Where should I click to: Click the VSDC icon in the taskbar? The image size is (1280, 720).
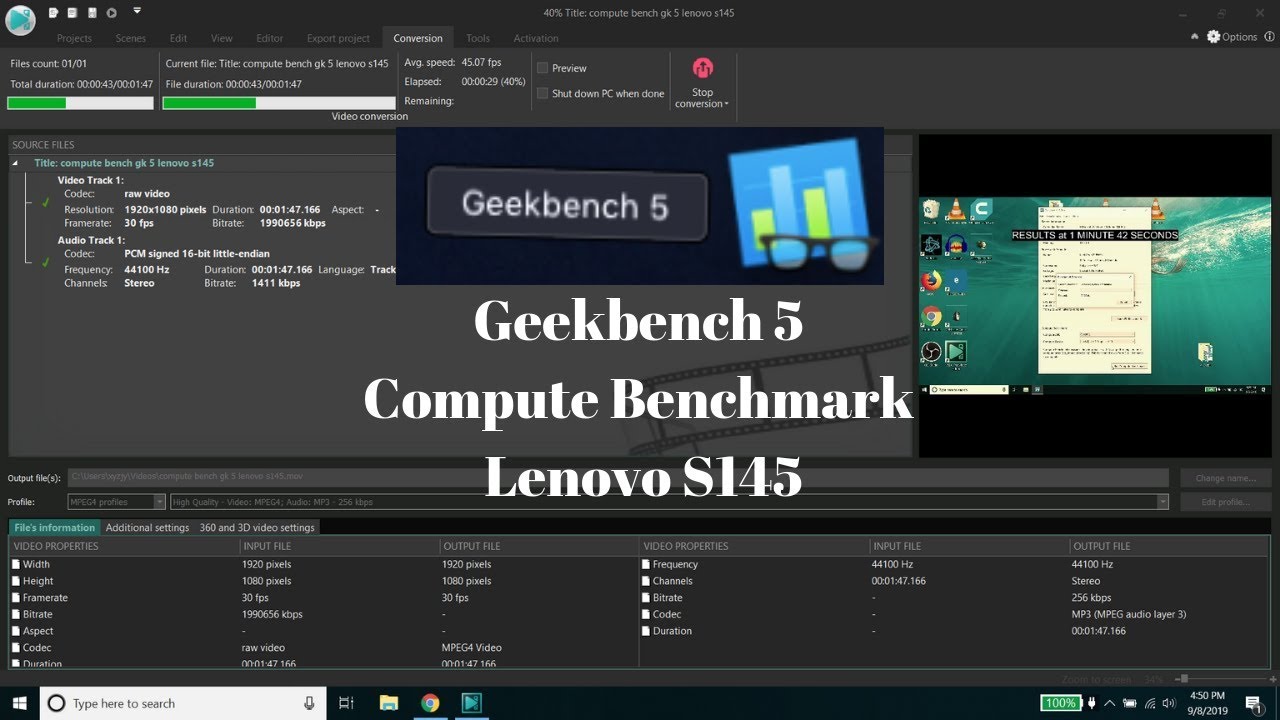click(x=471, y=703)
